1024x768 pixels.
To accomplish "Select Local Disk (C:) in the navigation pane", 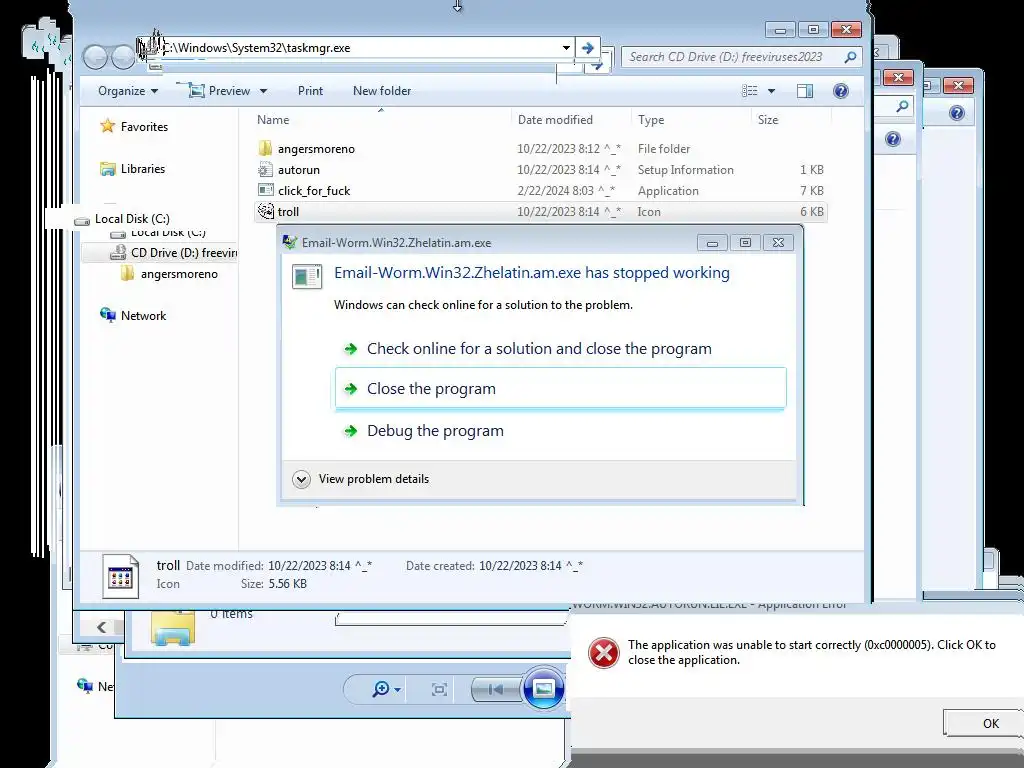I will pyautogui.click(x=132, y=219).
